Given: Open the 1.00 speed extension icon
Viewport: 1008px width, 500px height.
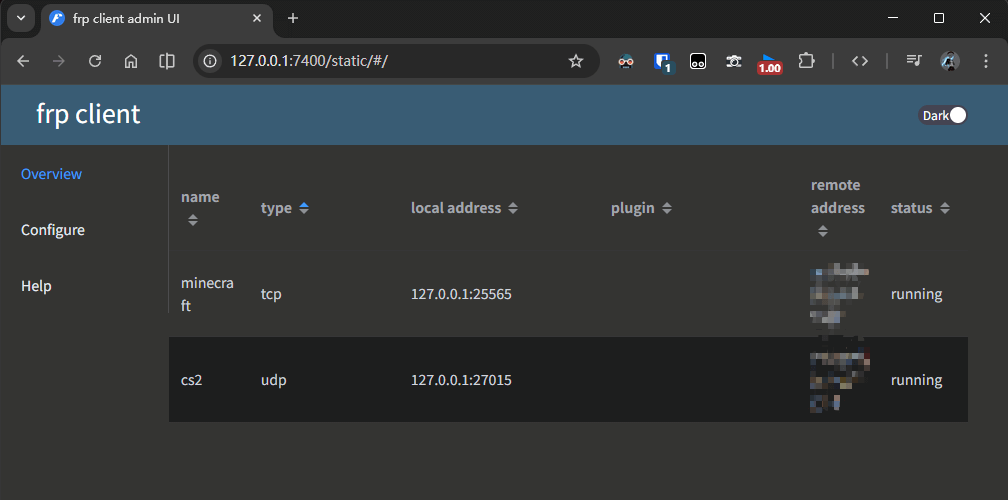Looking at the screenshot, I should point(770,63).
